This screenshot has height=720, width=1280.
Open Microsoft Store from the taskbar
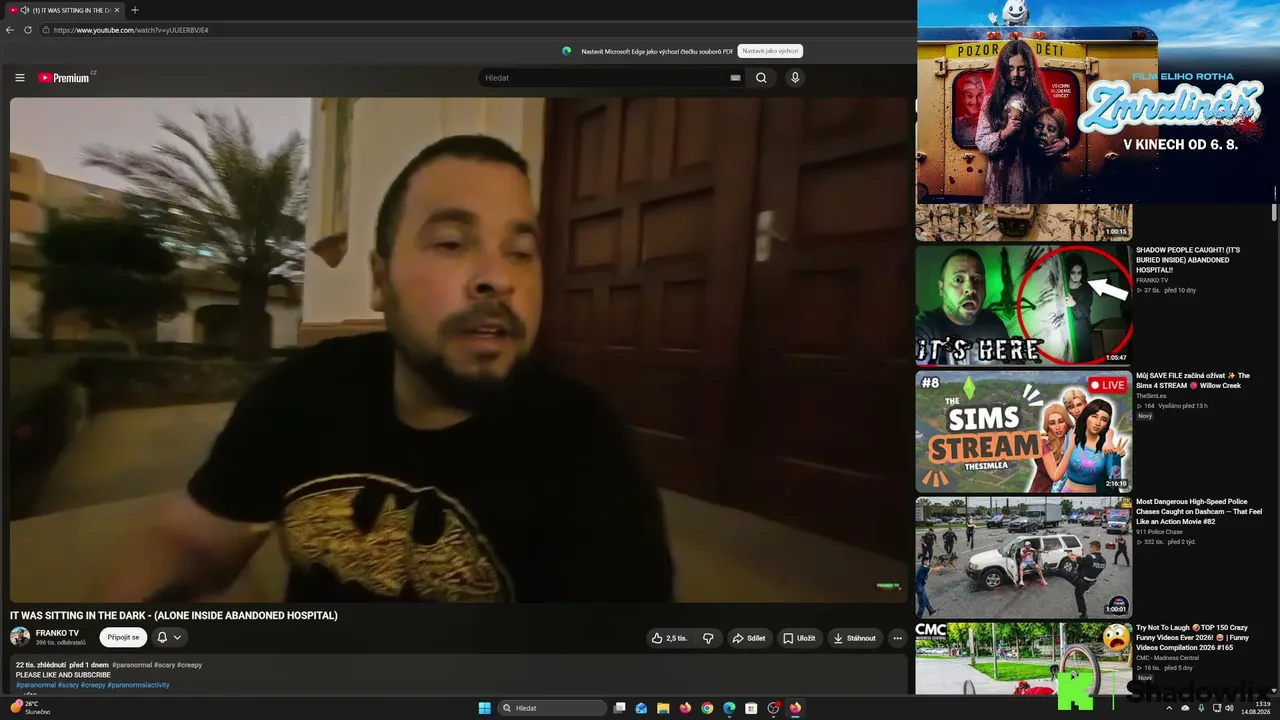751,708
